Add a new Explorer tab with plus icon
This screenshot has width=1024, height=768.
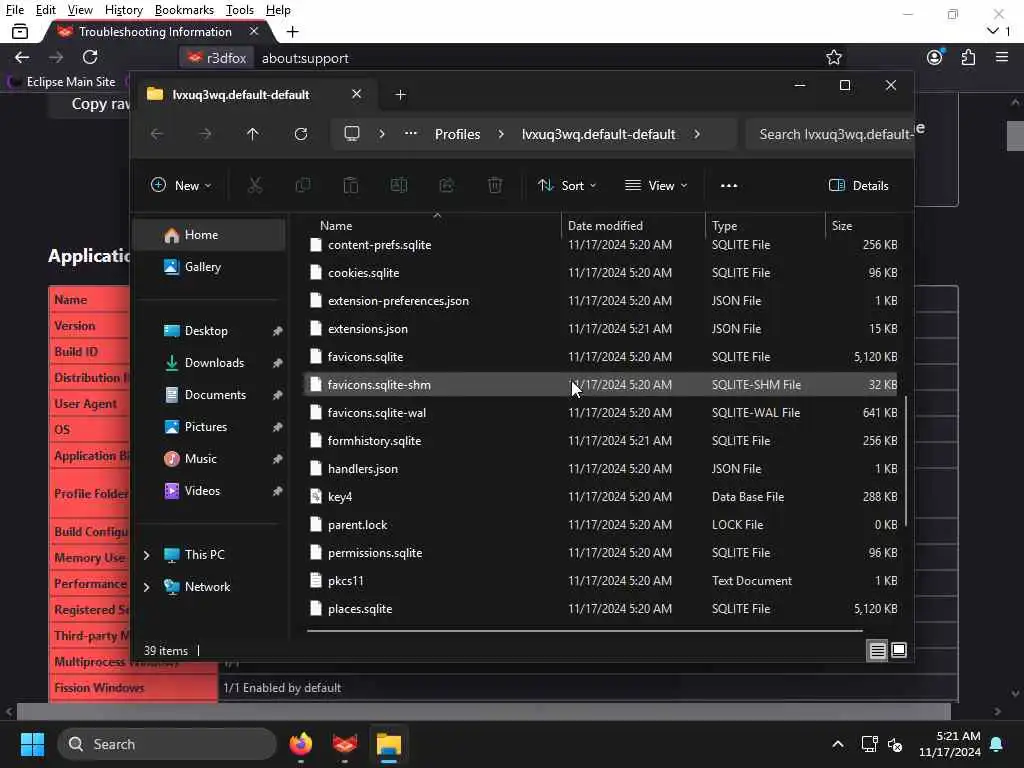coord(400,95)
